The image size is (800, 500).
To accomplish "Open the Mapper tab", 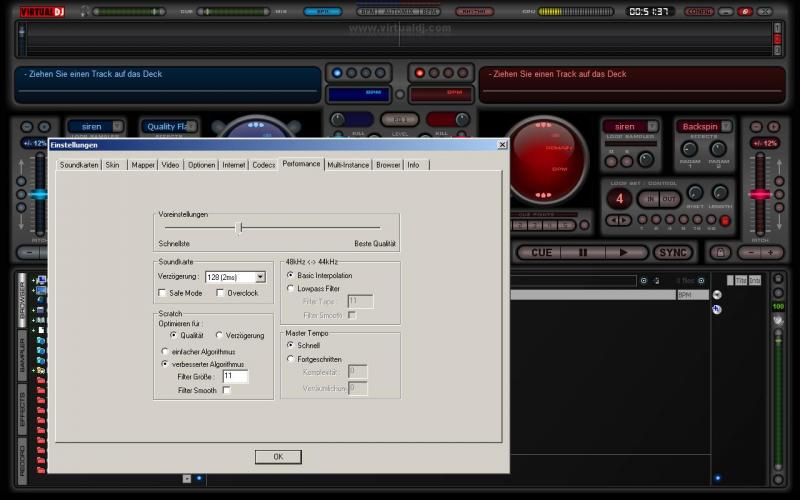I will [x=143, y=165].
